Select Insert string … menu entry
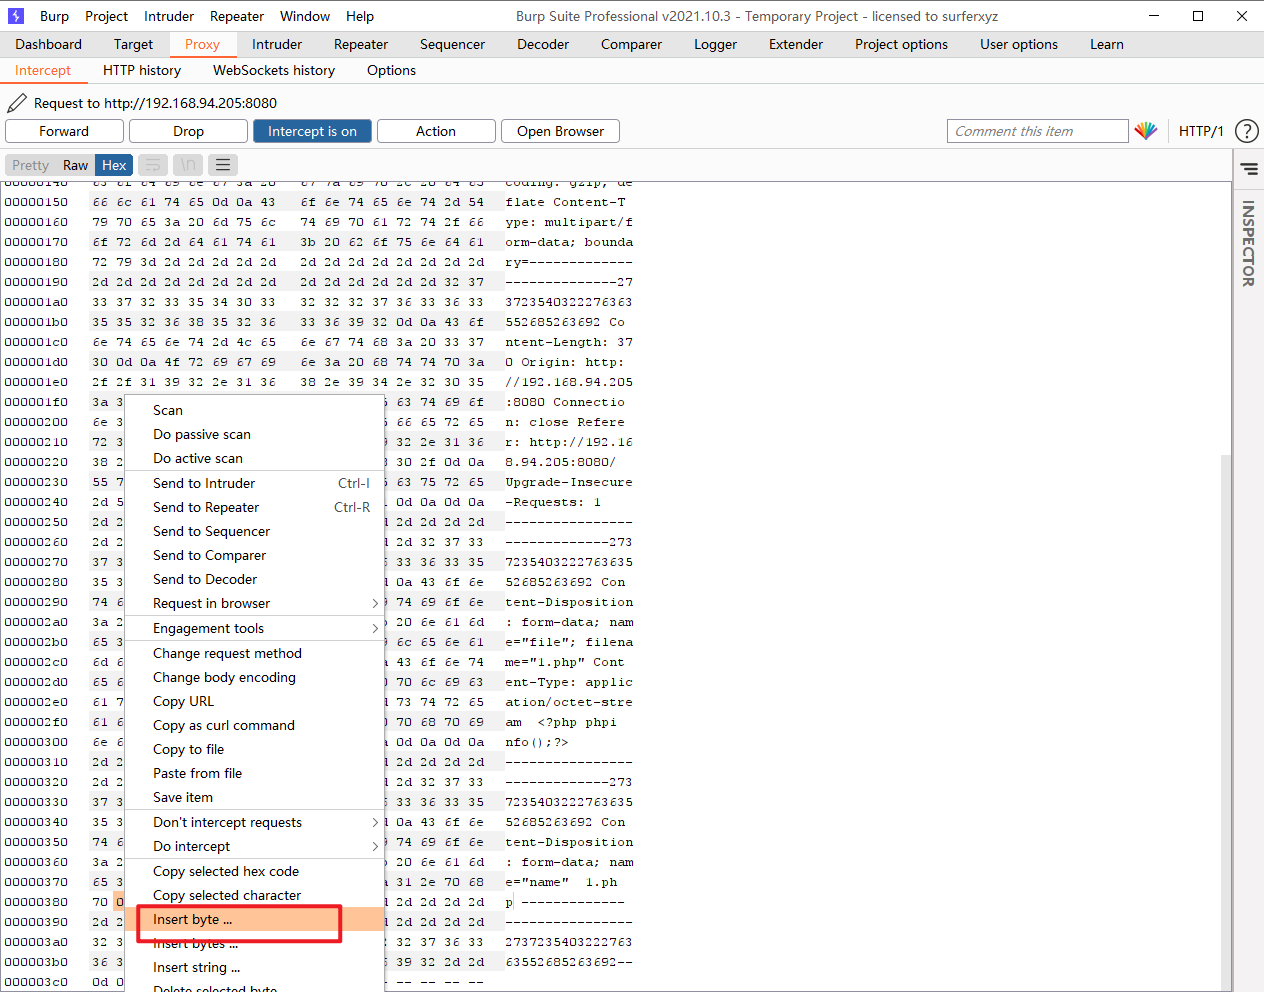Screen dimensions: 1264x992 click(254, 967)
